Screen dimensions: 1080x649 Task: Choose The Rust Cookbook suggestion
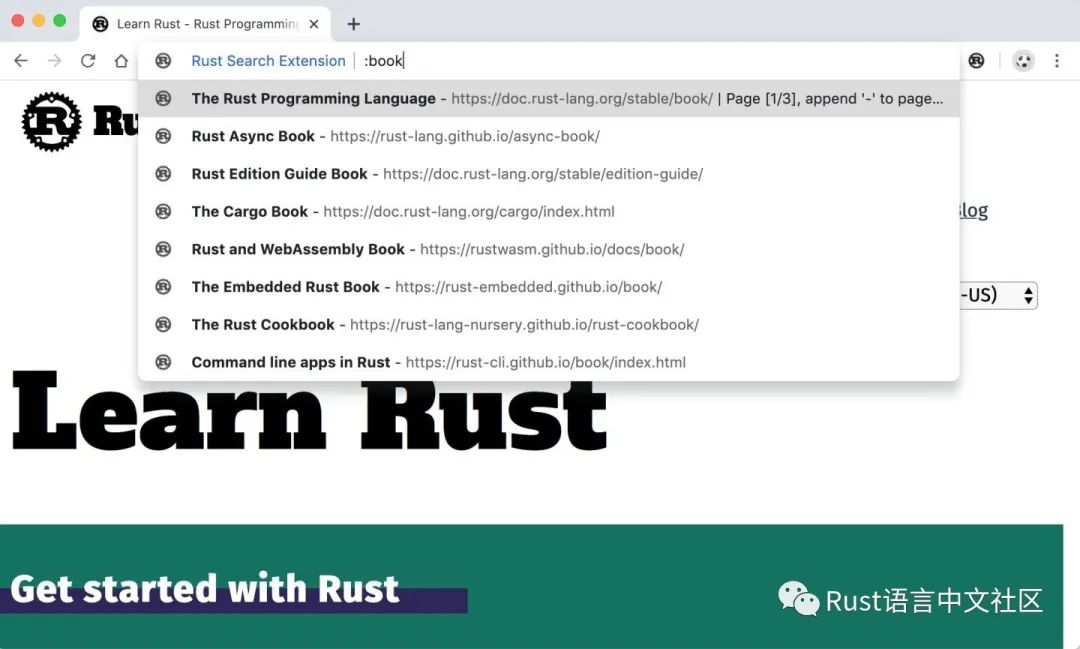pyautogui.click(x=549, y=324)
